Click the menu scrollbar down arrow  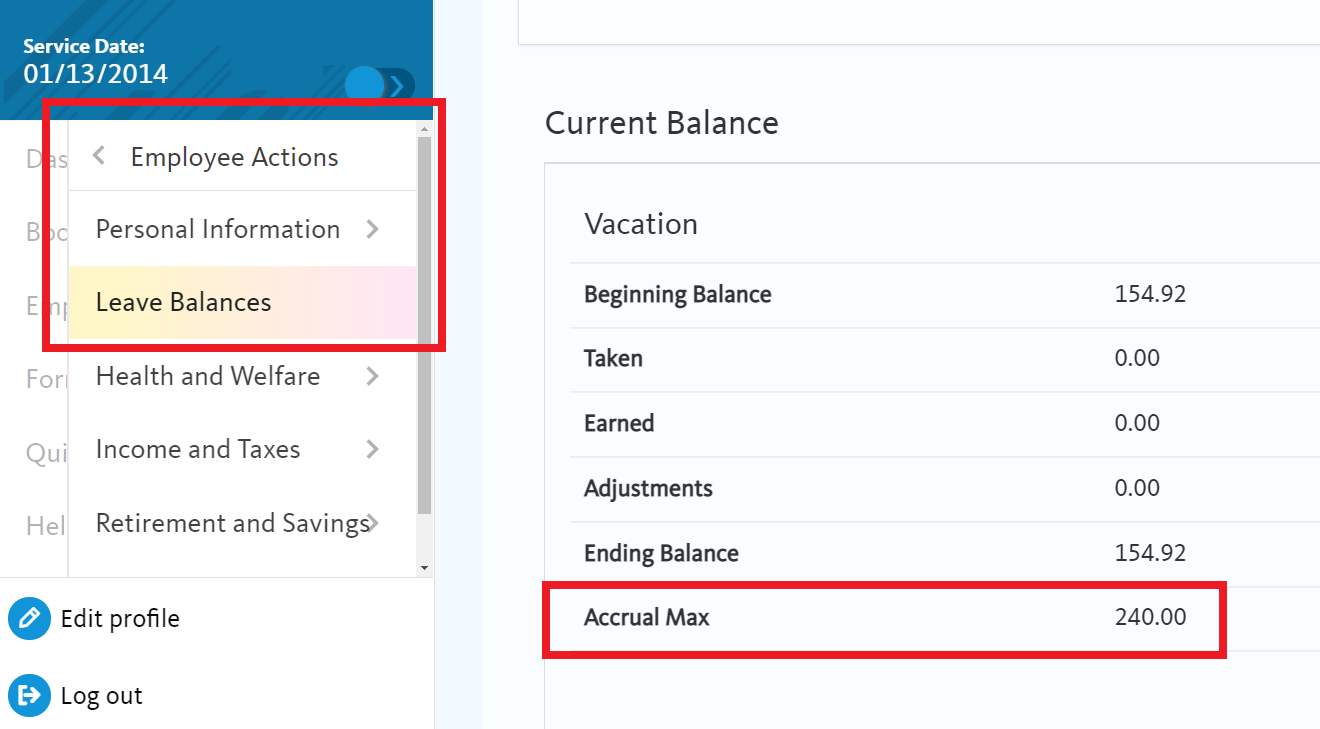[424, 568]
